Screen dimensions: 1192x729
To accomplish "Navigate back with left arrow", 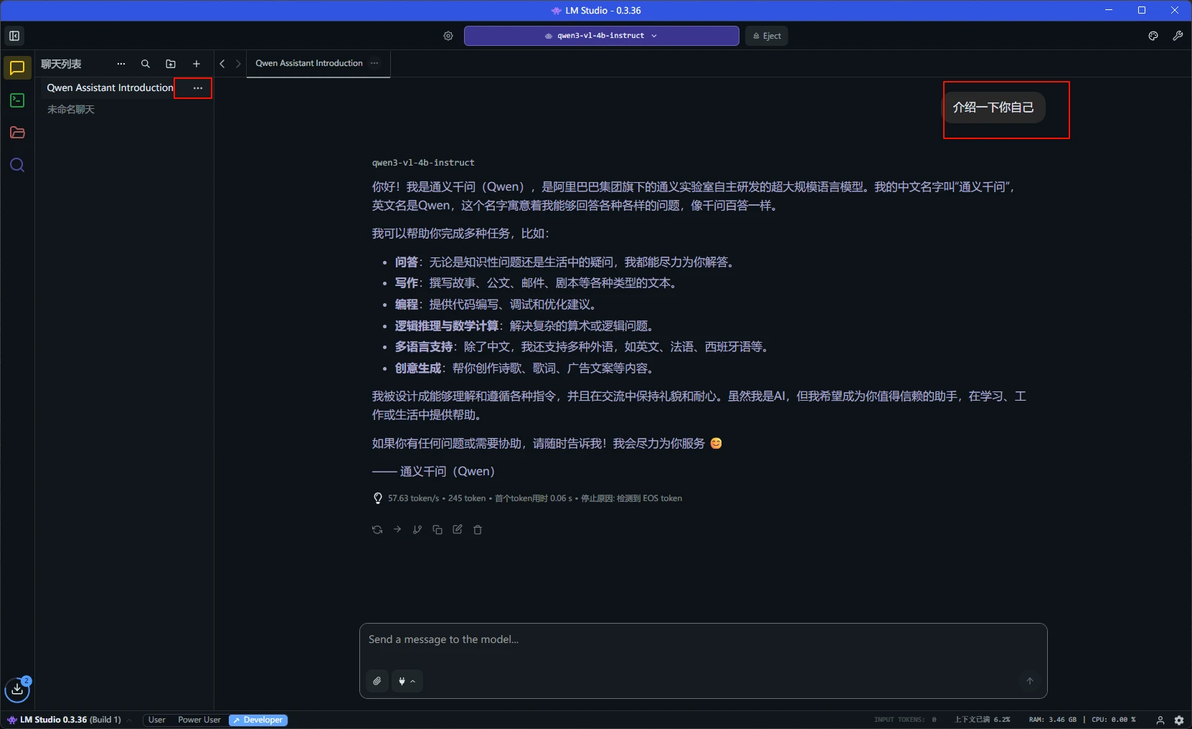I will [222, 64].
